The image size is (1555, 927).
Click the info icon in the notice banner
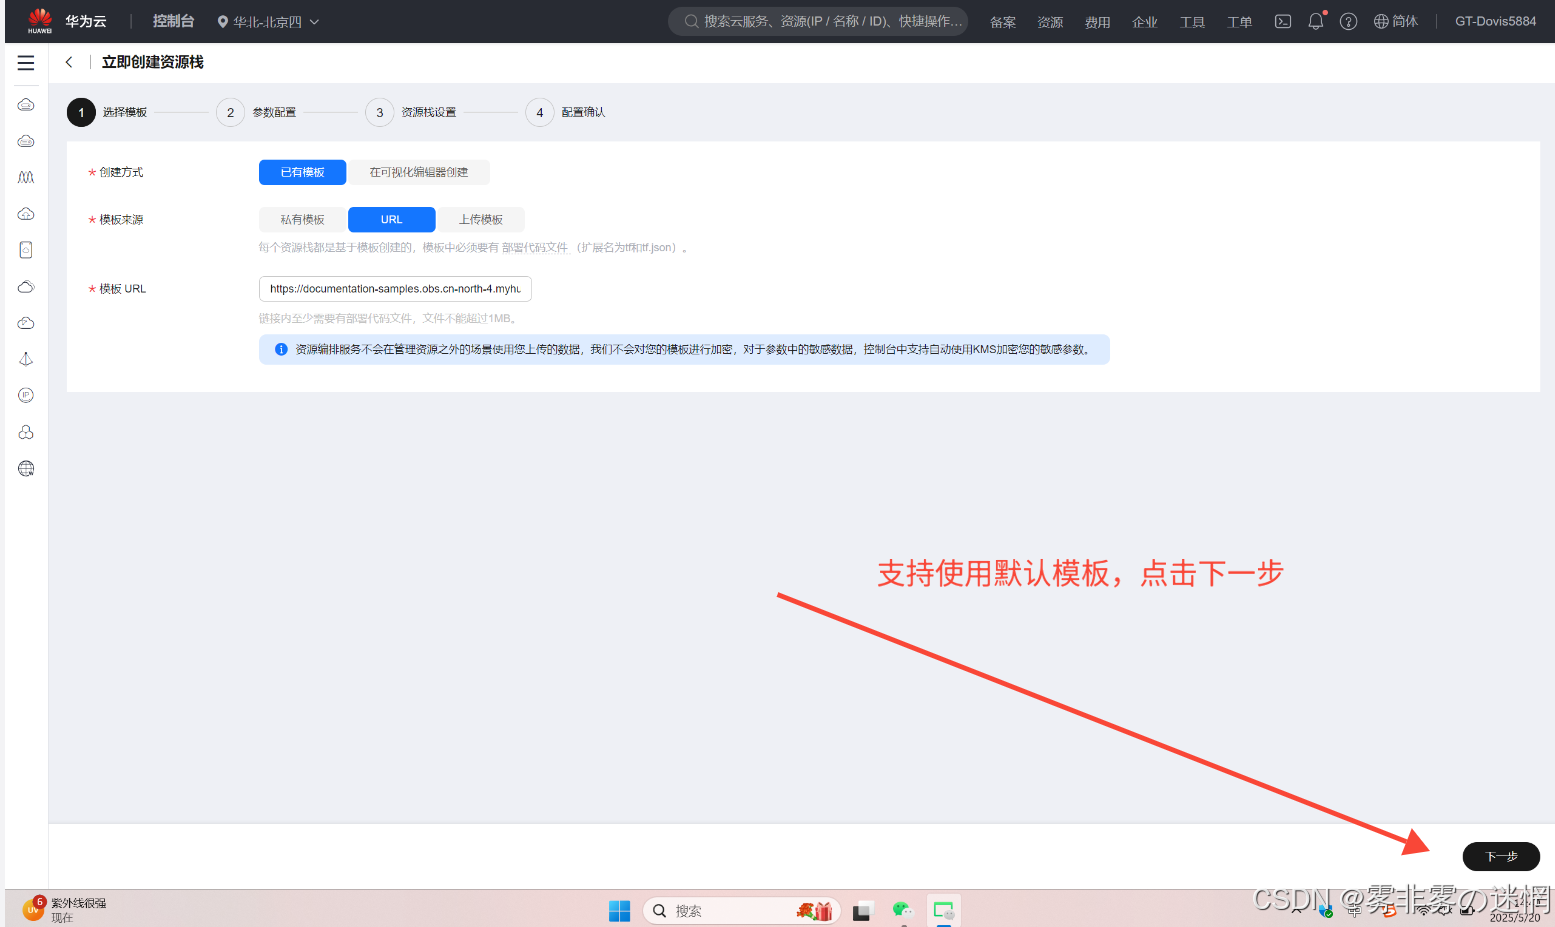click(281, 349)
